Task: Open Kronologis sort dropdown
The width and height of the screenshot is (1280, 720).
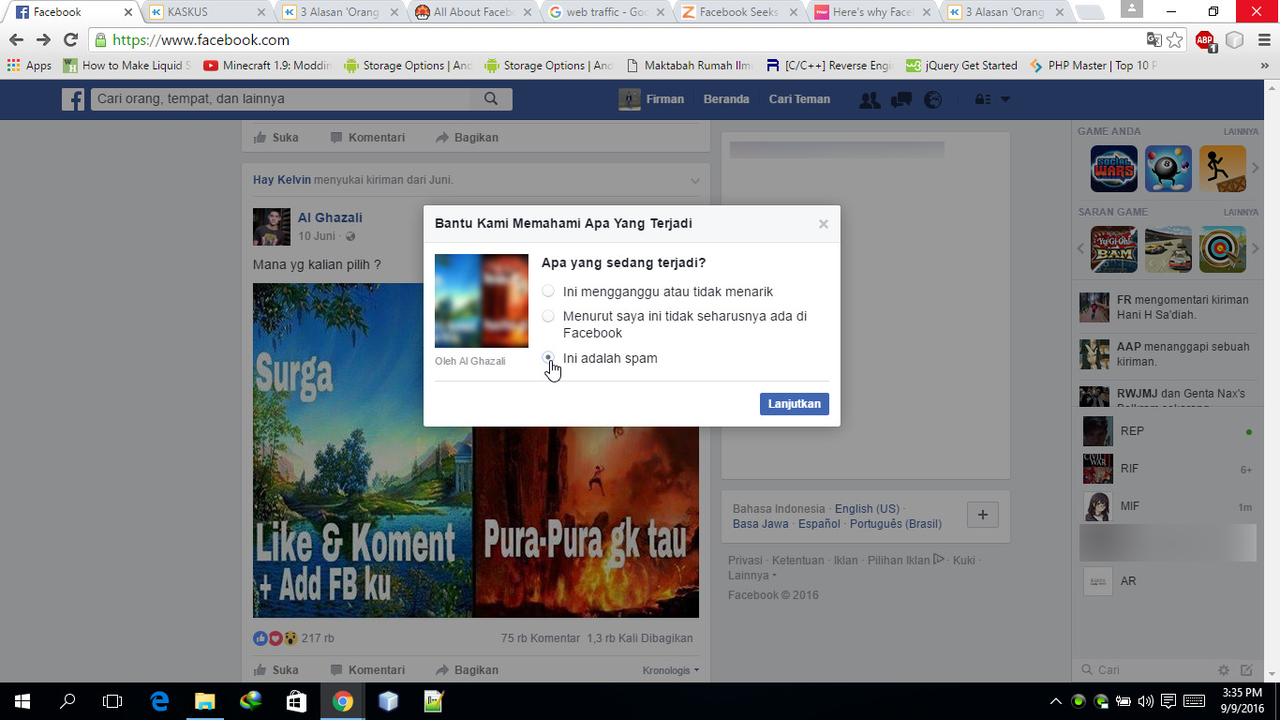Action: pos(671,670)
